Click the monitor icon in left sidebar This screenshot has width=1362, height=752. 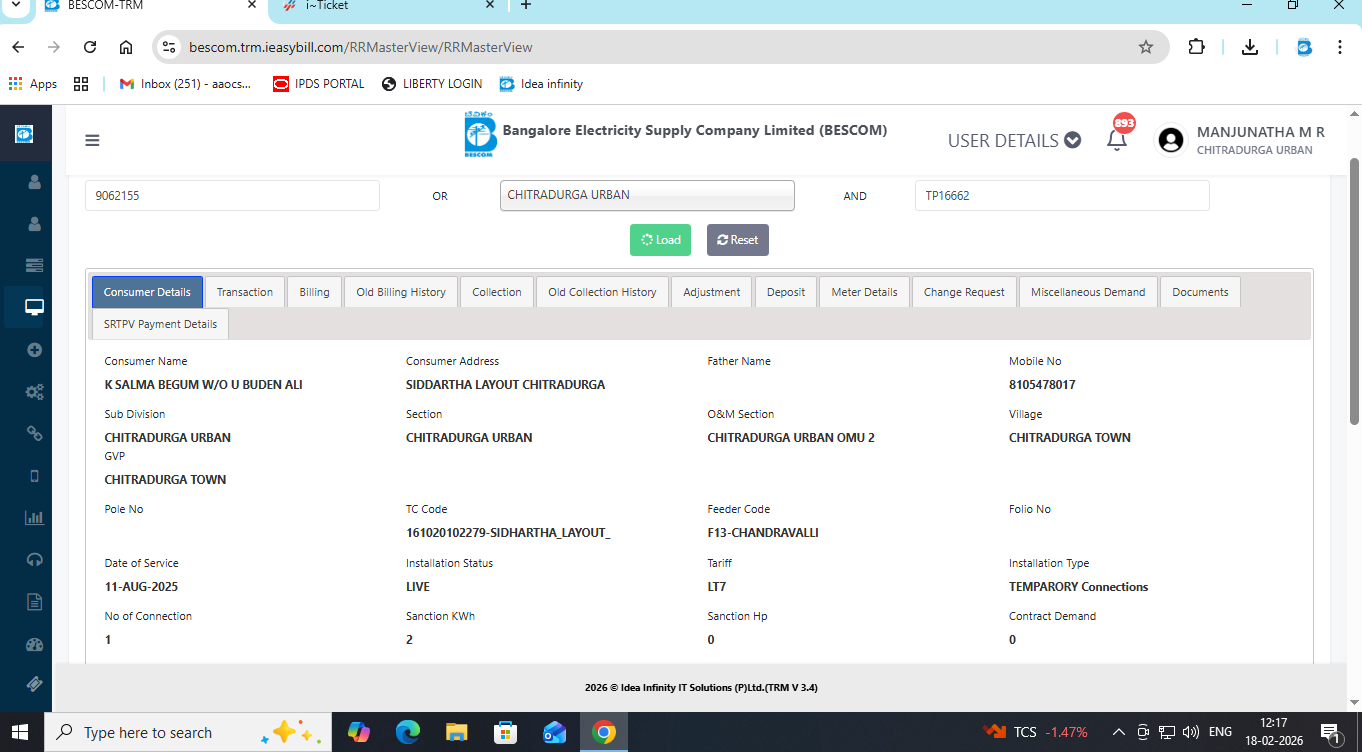point(34,307)
